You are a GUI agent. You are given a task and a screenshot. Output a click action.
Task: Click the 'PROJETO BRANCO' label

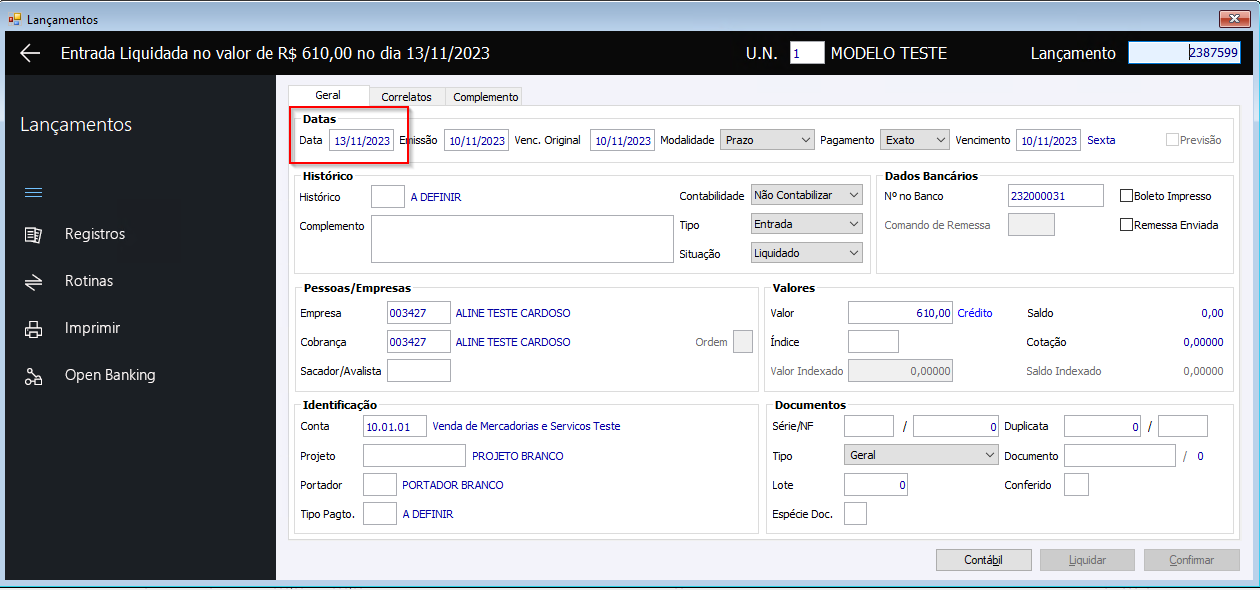[x=518, y=456]
